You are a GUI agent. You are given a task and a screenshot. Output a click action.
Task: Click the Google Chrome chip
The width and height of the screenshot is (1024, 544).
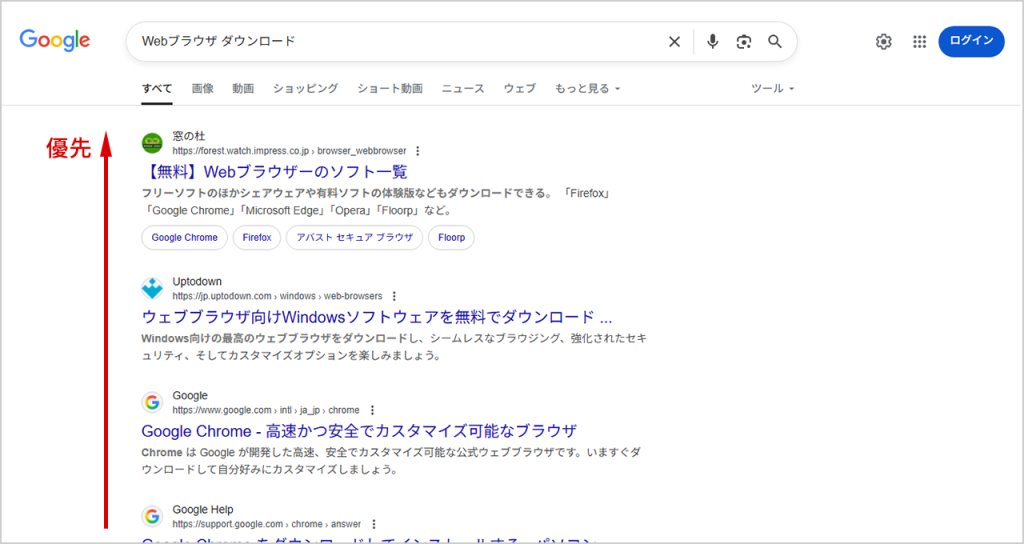[184, 238]
